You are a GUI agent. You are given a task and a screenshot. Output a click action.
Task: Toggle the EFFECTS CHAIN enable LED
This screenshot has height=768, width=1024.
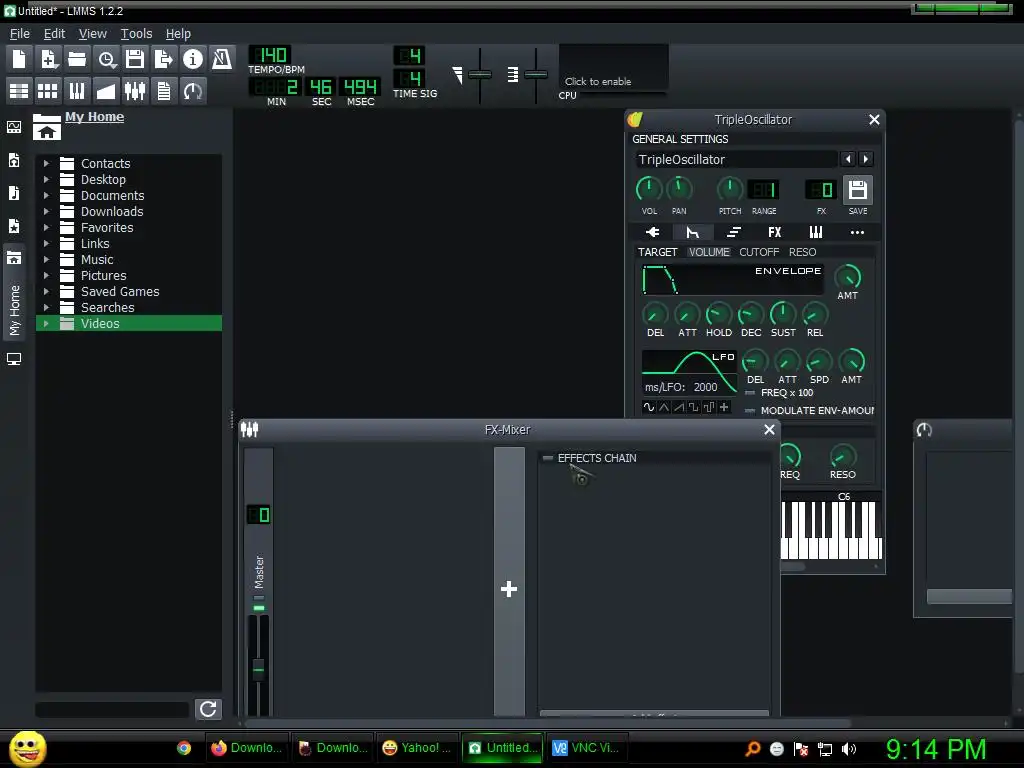(548, 458)
